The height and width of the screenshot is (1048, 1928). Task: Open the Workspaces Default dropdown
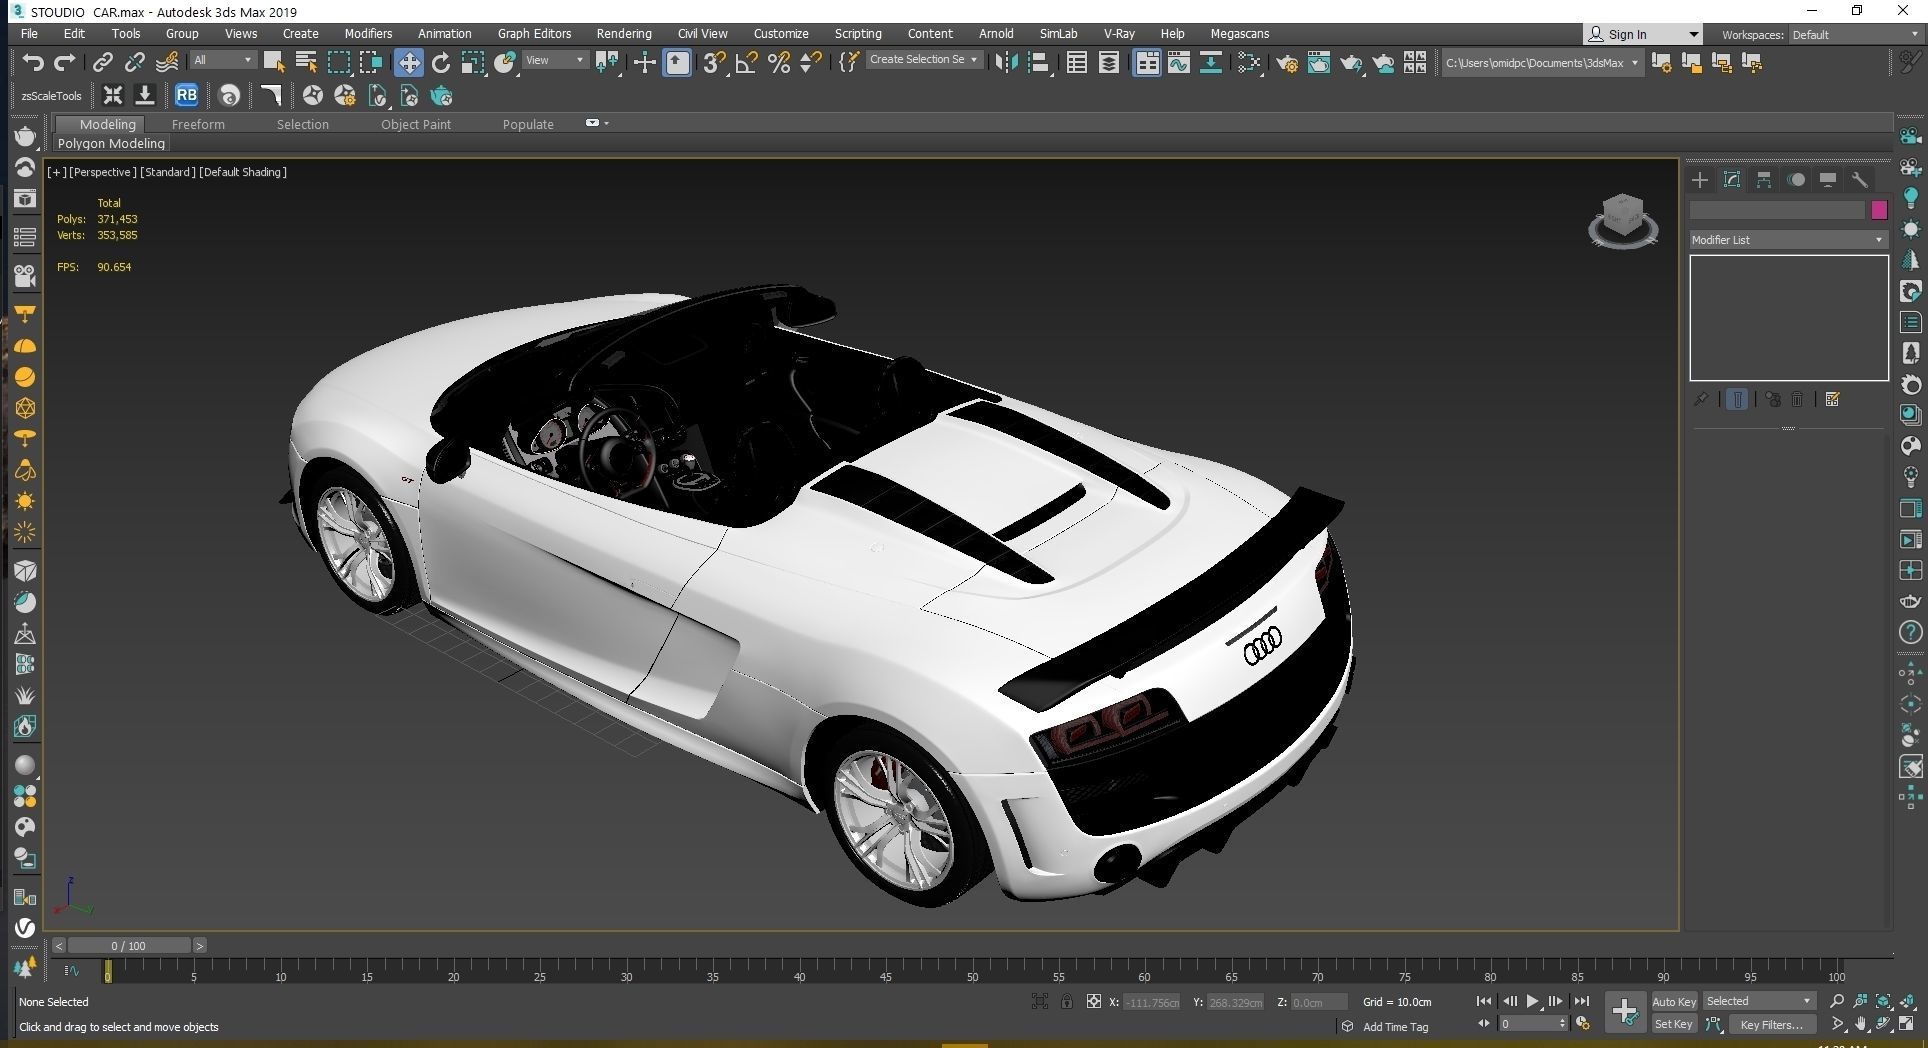pyautogui.click(x=1855, y=34)
